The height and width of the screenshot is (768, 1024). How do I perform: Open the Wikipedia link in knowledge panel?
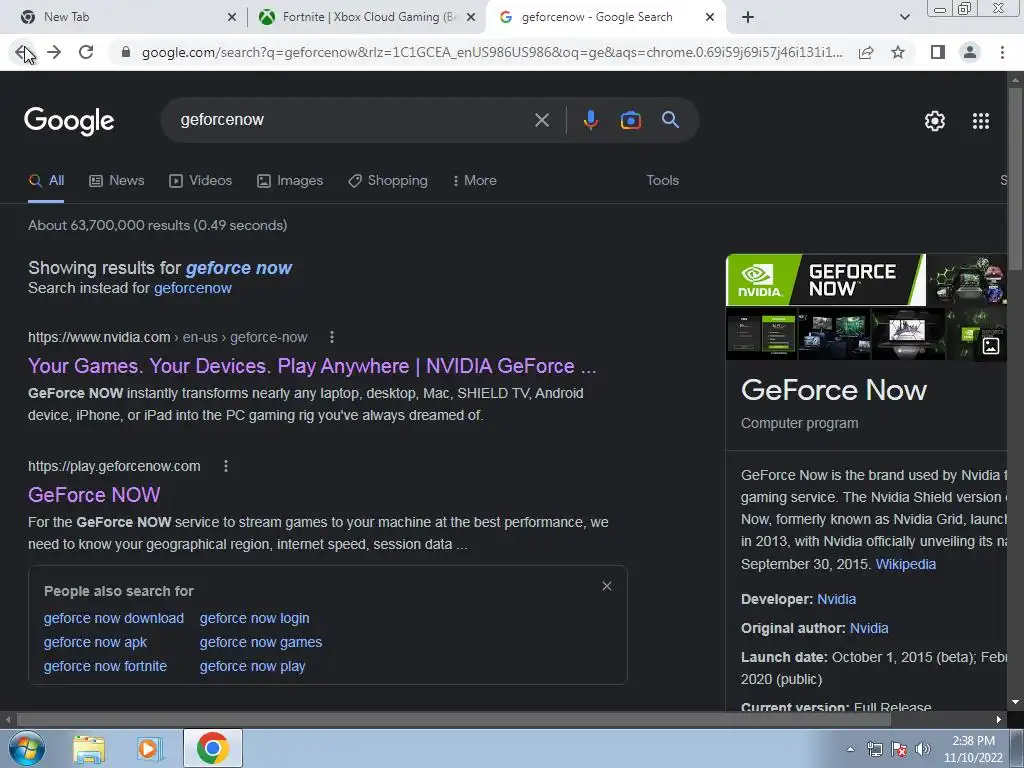[905, 564]
